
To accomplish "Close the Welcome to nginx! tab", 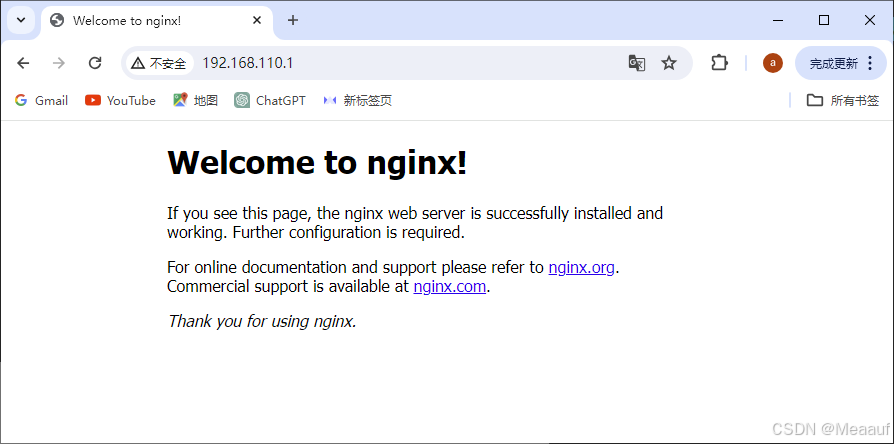I will pos(257,20).
